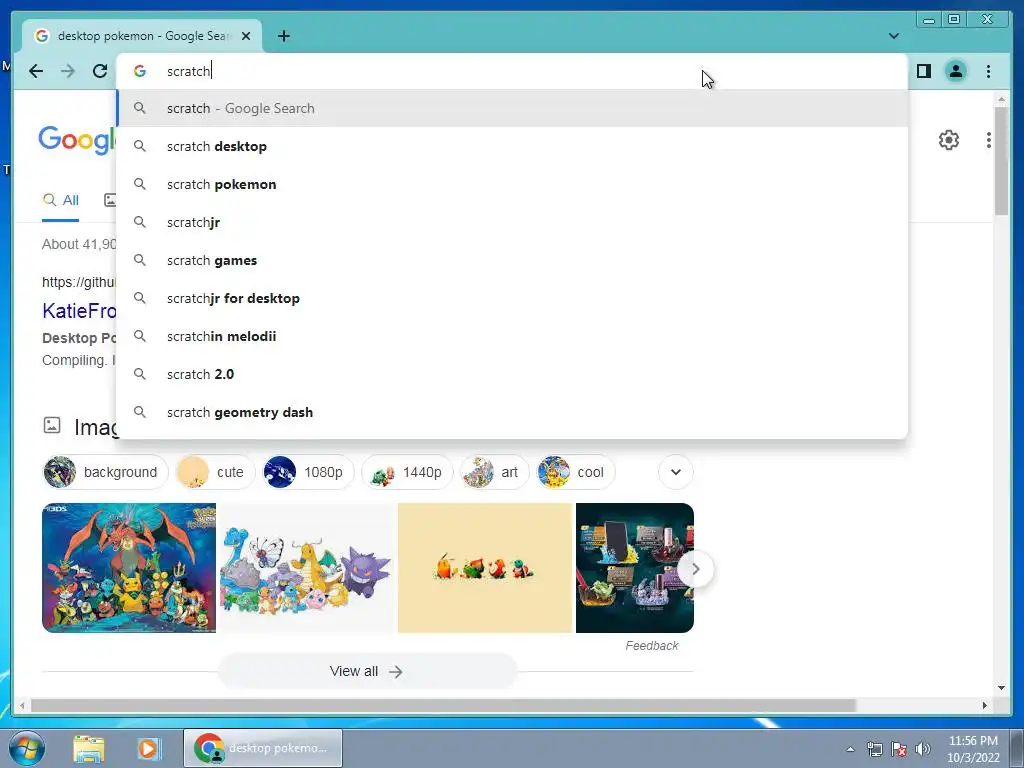Open the Lapras and Gengar image thumbnail
The width and height of the screenshot is (1024, 768).
307,568
